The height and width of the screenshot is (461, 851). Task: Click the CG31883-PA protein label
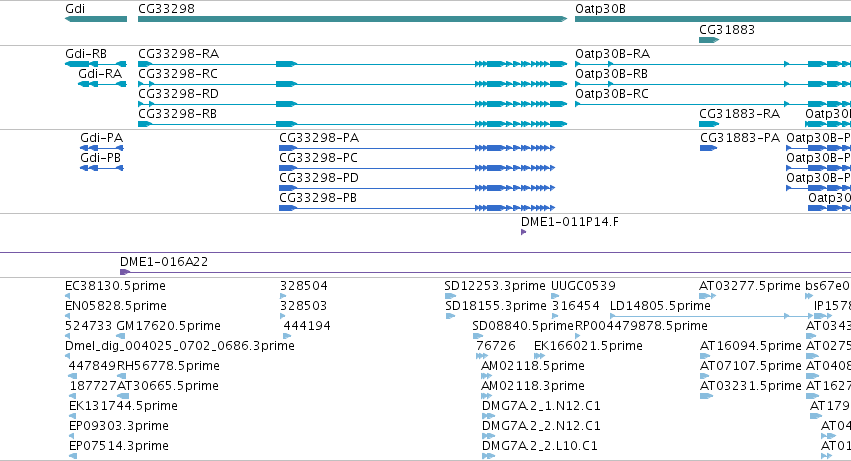point(740,138)
